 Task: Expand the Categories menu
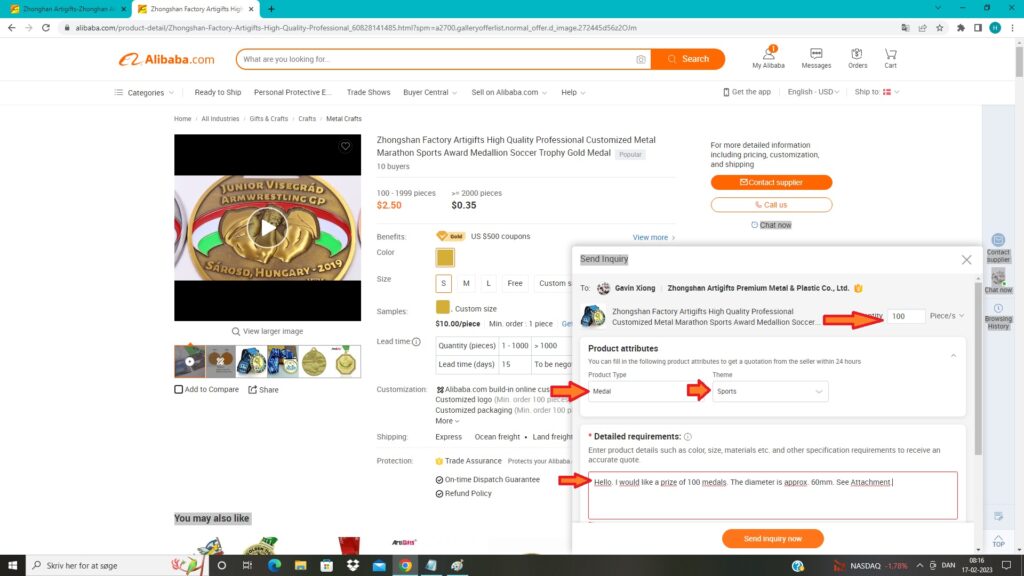pos(145,92)
